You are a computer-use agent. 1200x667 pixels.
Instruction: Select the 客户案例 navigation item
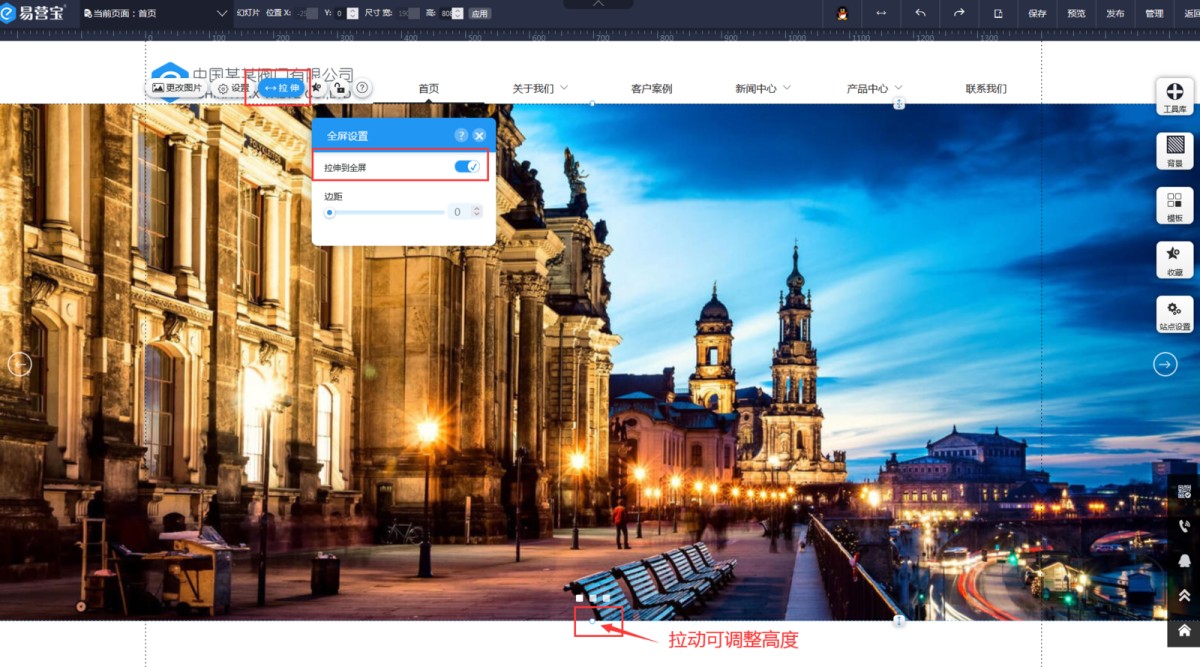coord(651,89)
